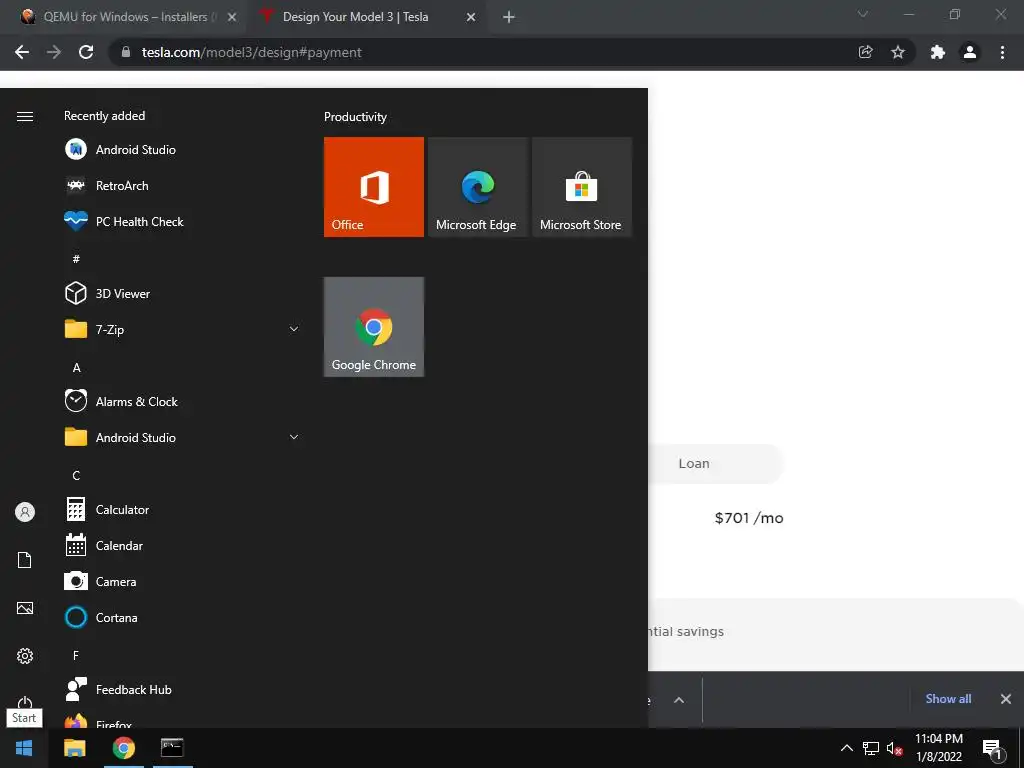Bookmark this page with star icon
The height and width of the screenshot is (768, 1024).
[x=898, y=52]
